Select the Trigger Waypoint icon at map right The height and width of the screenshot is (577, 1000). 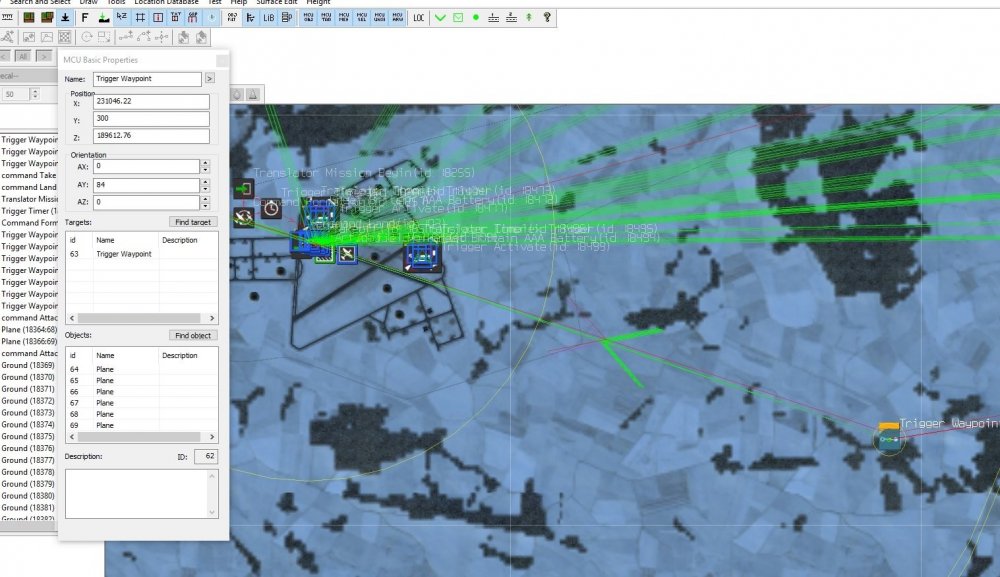[888, 437]
